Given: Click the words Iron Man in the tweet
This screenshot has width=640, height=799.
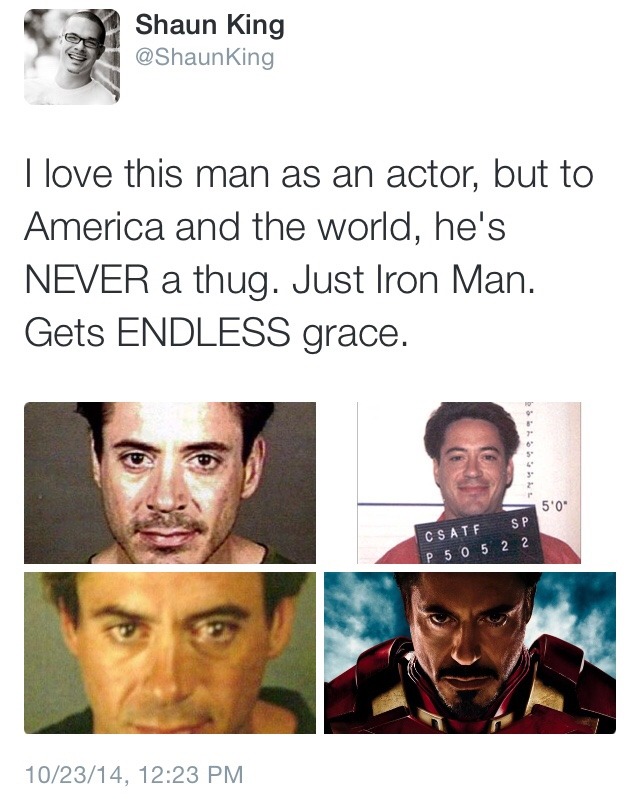Looking at the screenshot, I should [x=455, y=280].
